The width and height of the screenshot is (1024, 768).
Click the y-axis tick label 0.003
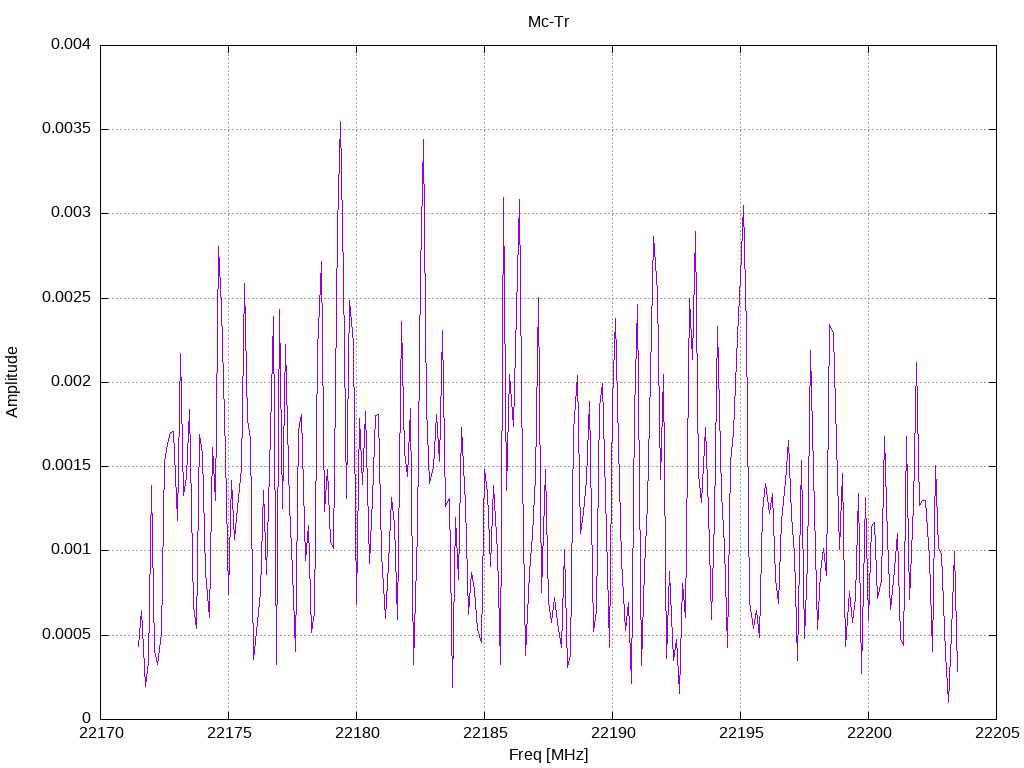click(x=71, y=213)
